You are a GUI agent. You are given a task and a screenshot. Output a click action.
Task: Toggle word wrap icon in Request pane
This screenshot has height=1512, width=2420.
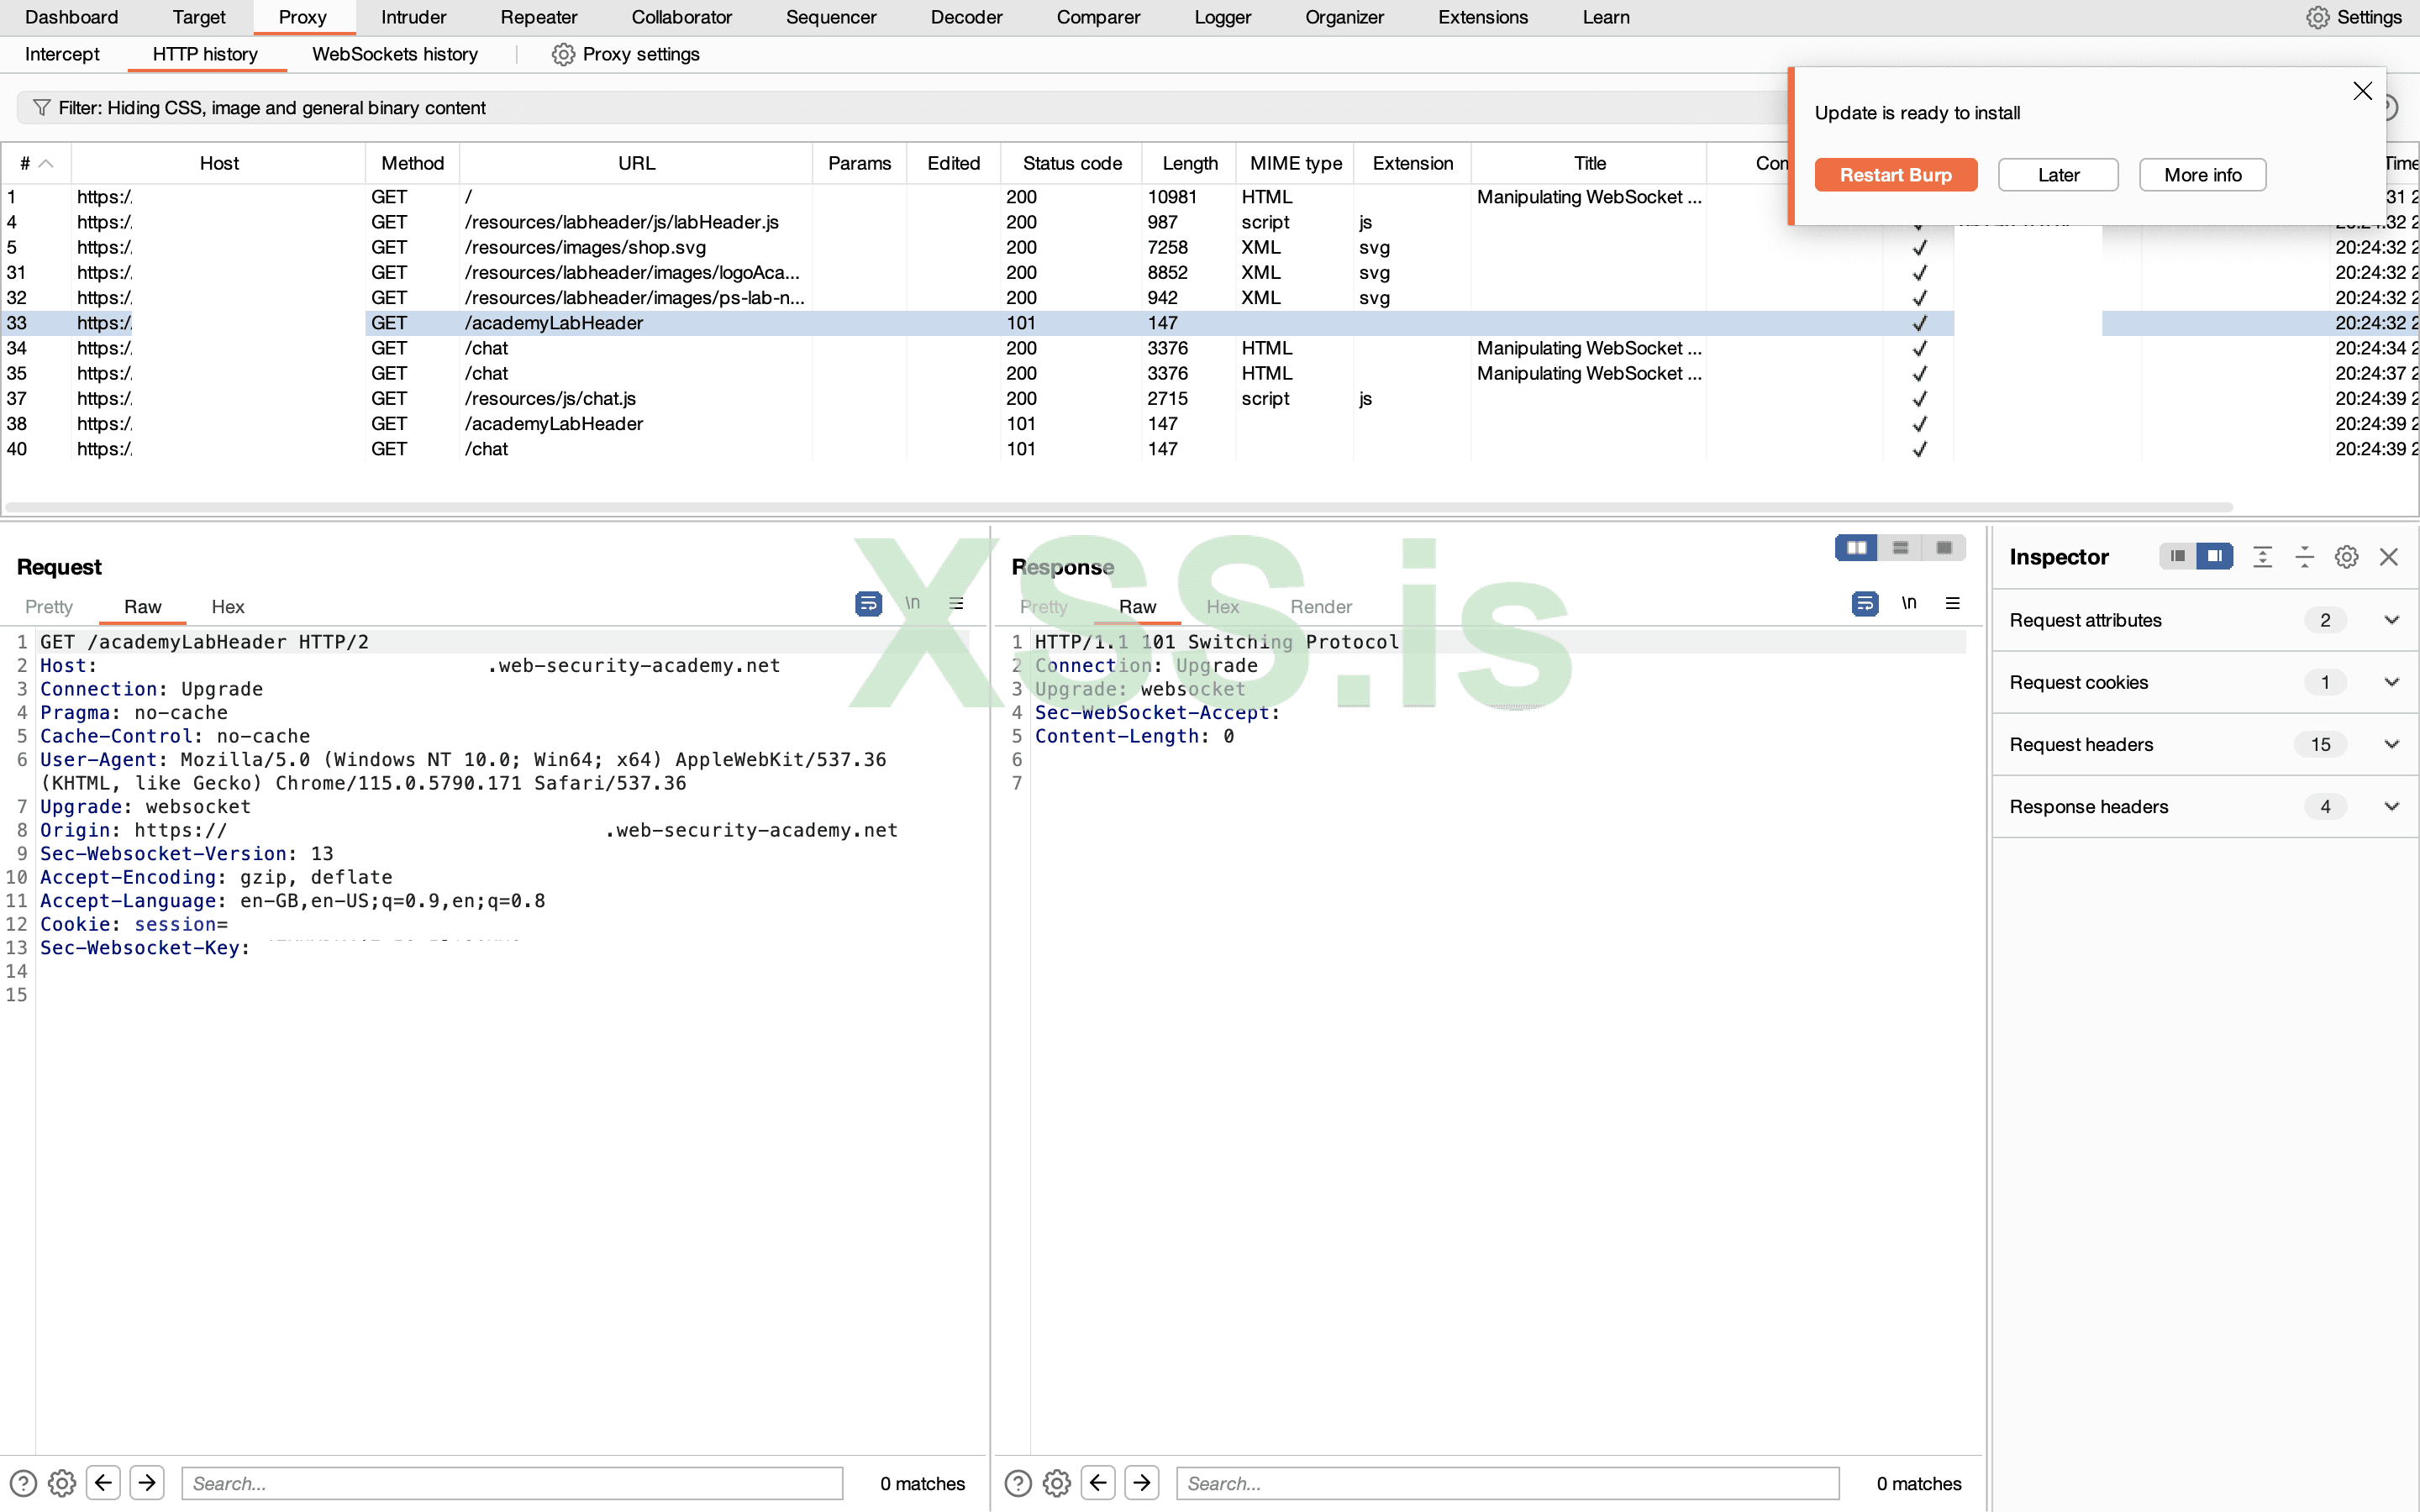868,603
